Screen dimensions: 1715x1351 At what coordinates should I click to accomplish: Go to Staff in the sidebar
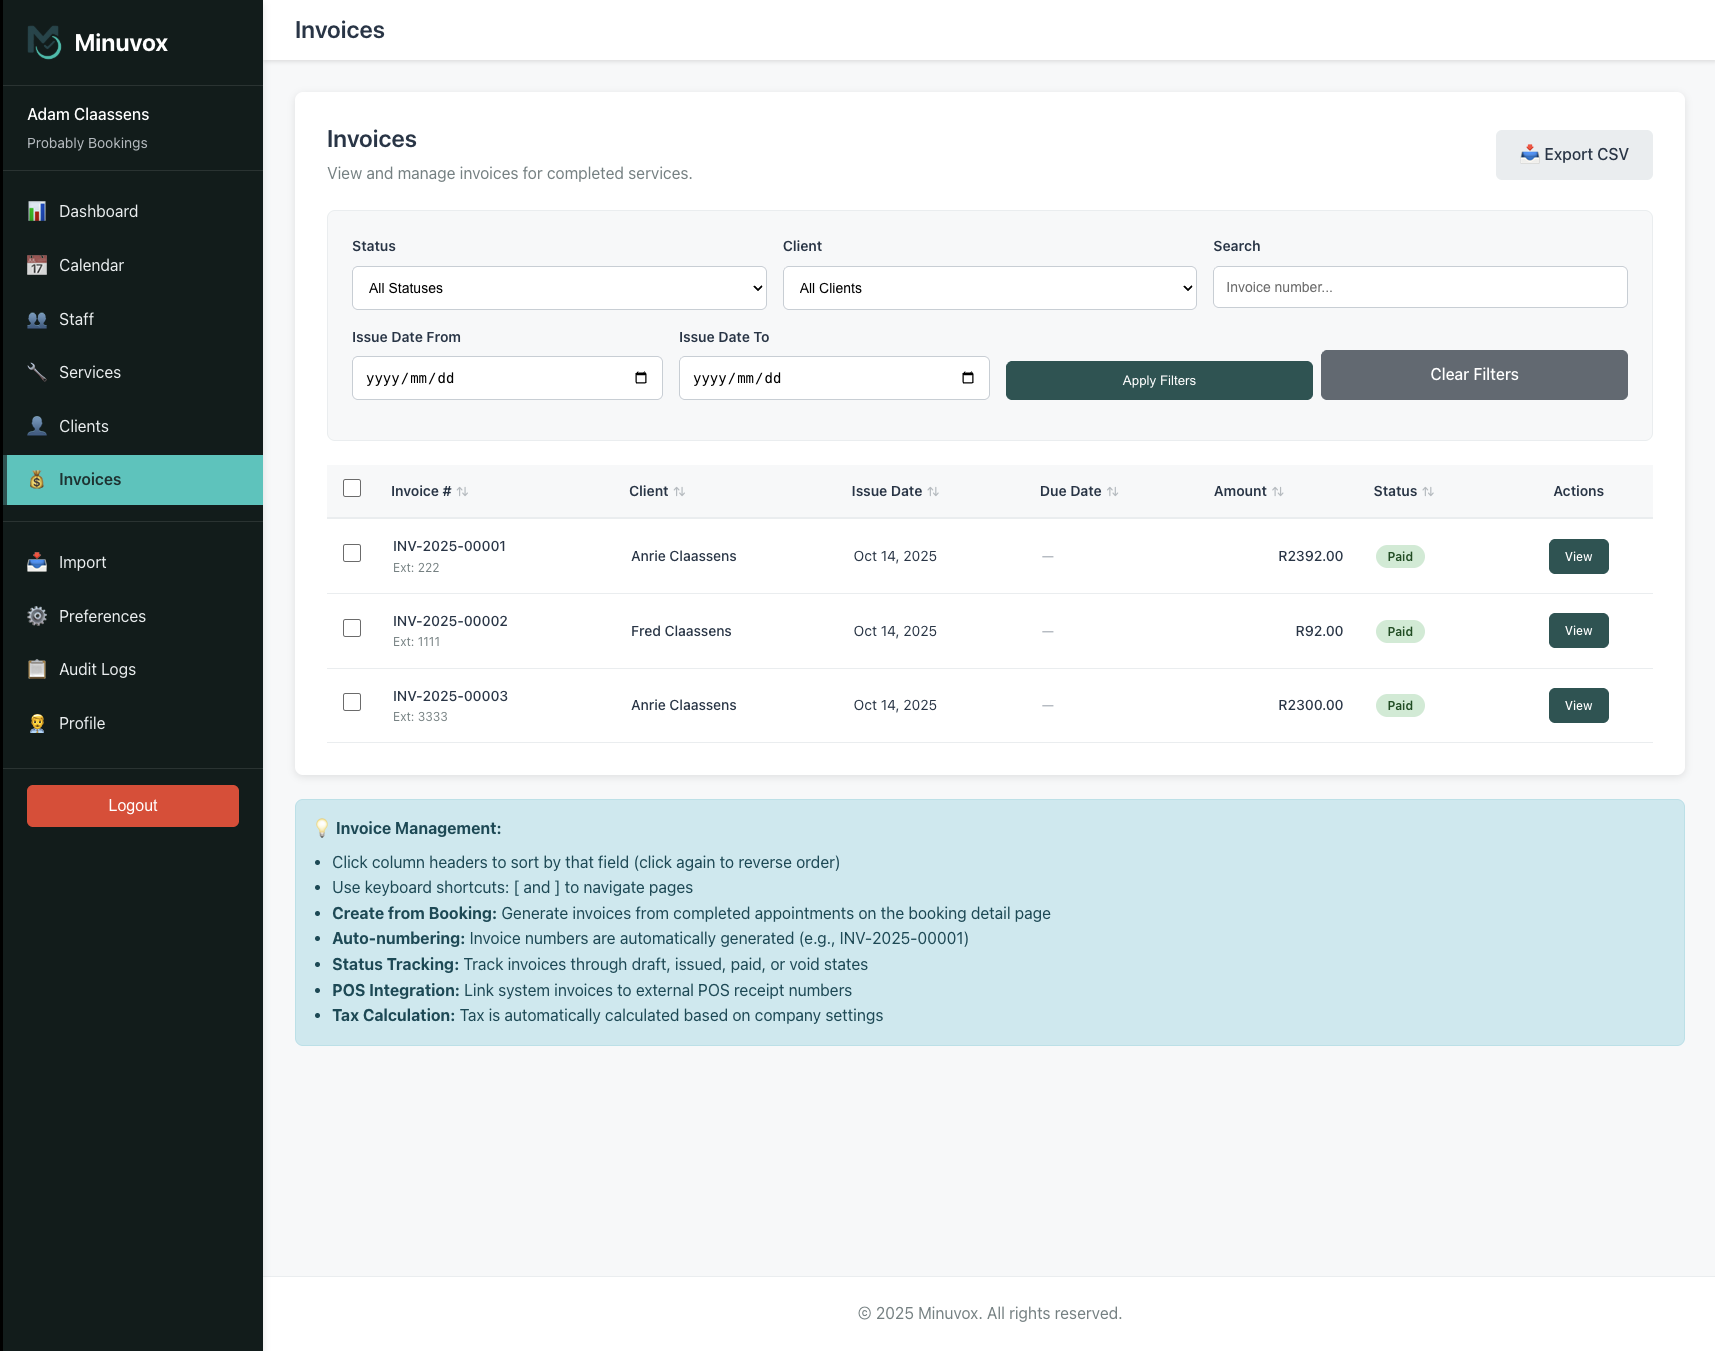point(76,319)
